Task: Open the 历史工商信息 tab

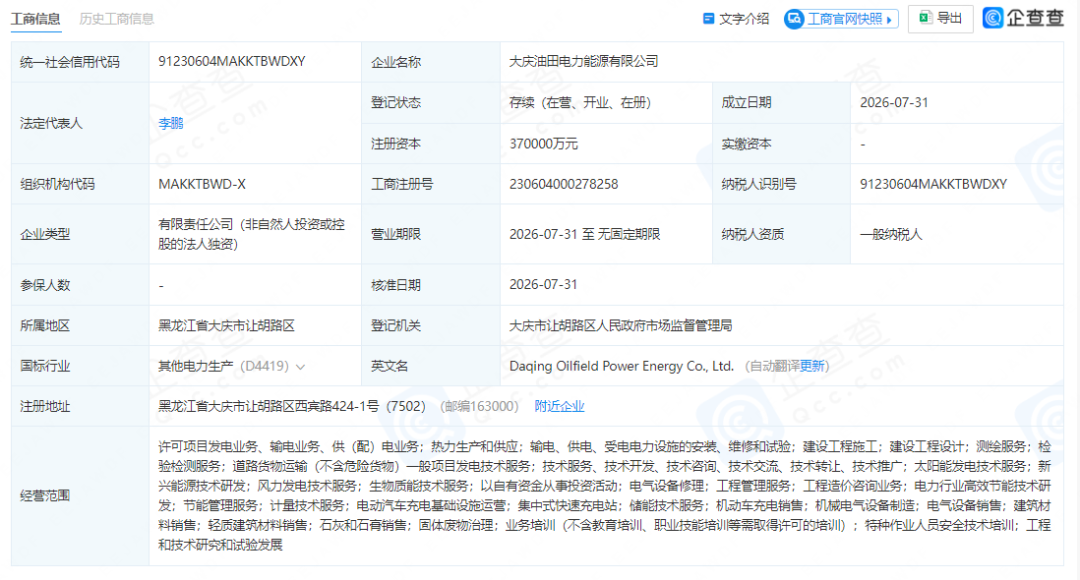Action: (116, 19)
